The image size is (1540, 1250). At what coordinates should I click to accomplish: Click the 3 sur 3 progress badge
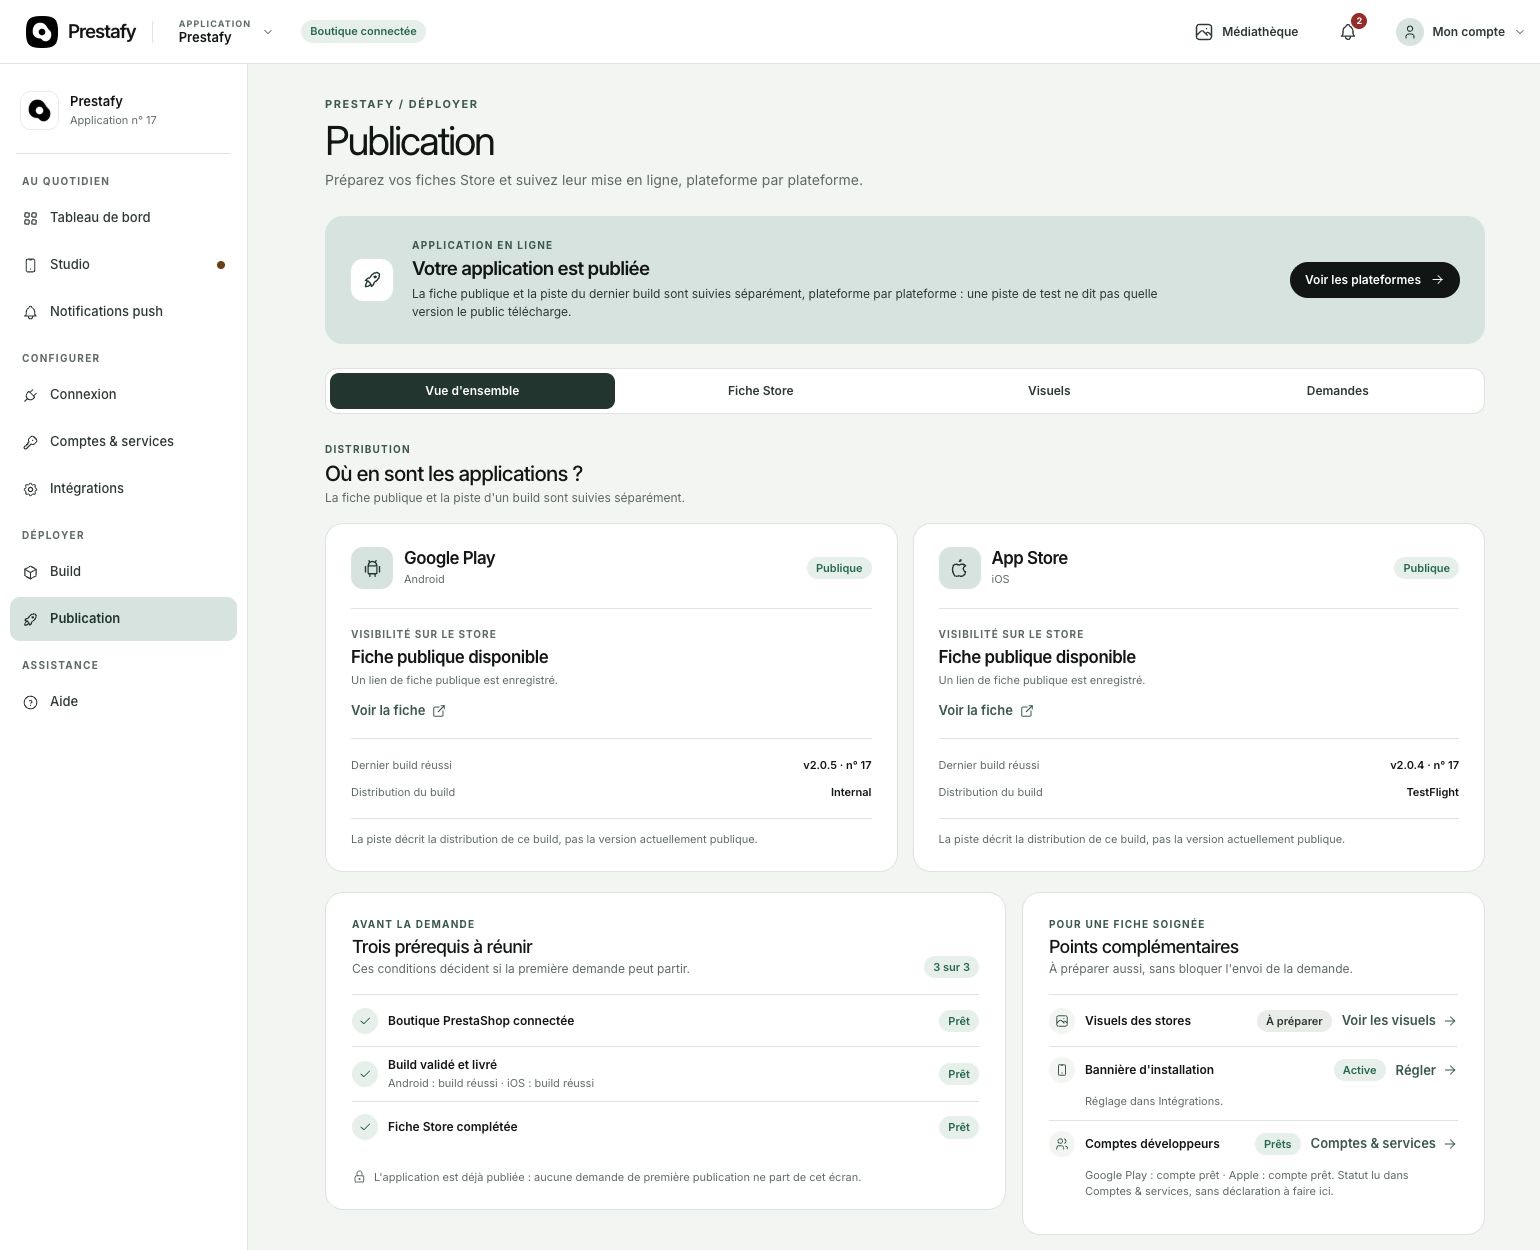tap(951, 968)
